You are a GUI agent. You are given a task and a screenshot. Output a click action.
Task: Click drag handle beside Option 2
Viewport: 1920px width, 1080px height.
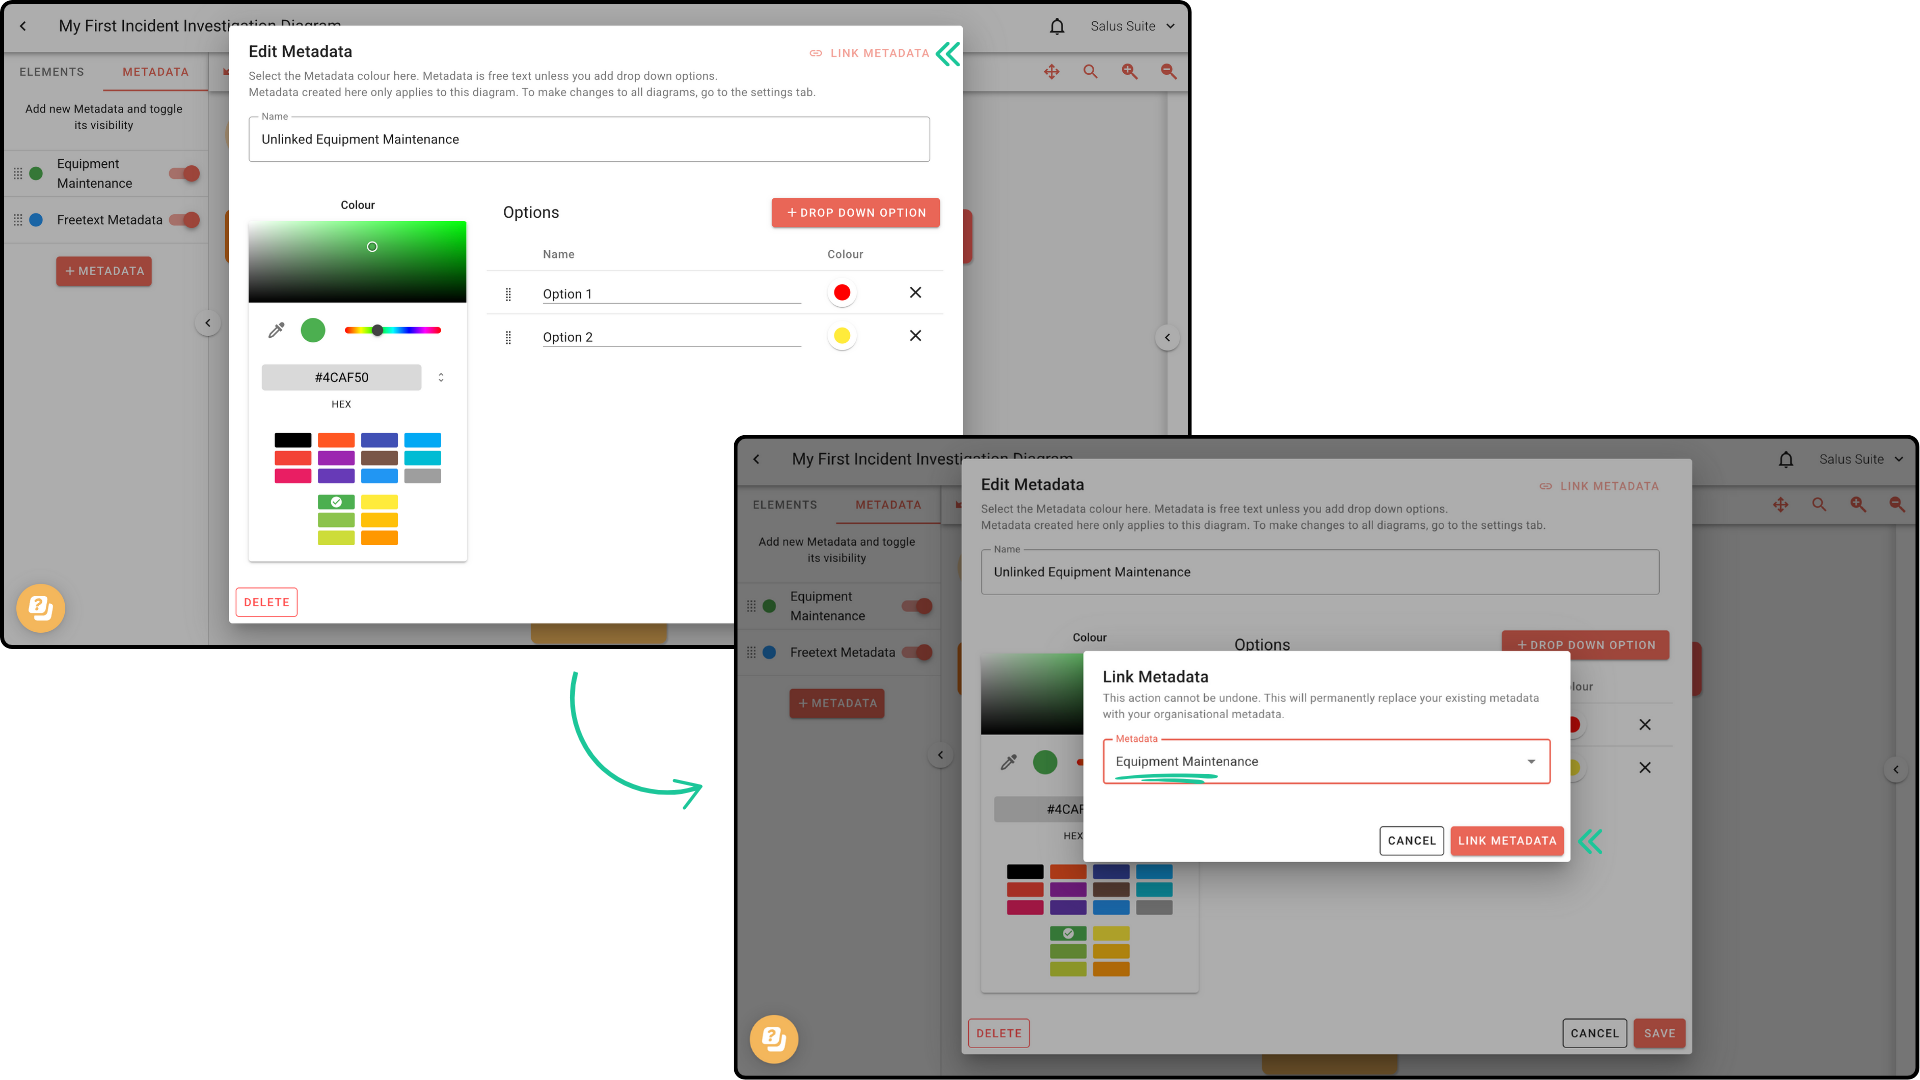[508, 338]
